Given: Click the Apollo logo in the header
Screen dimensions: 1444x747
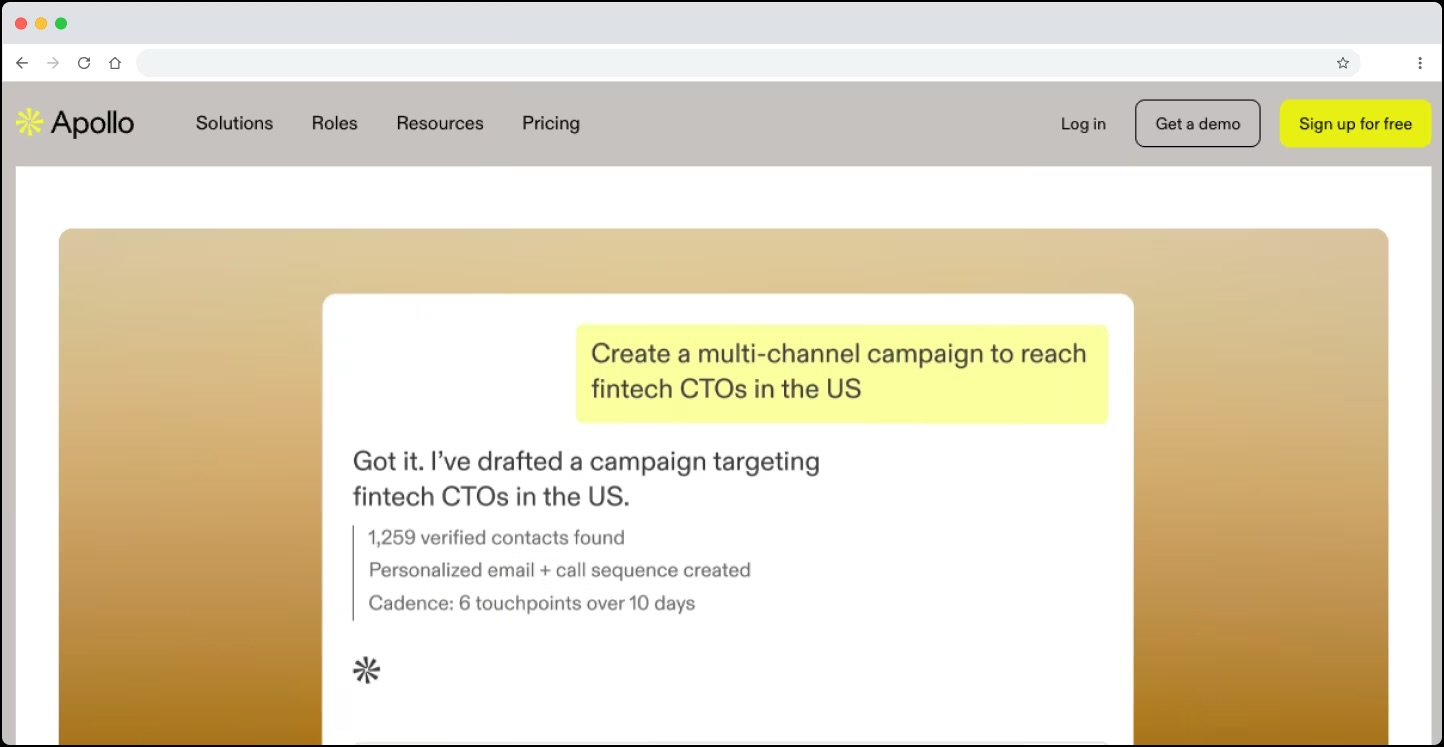Looking at the screenshot, I should (x=75, y=123).
